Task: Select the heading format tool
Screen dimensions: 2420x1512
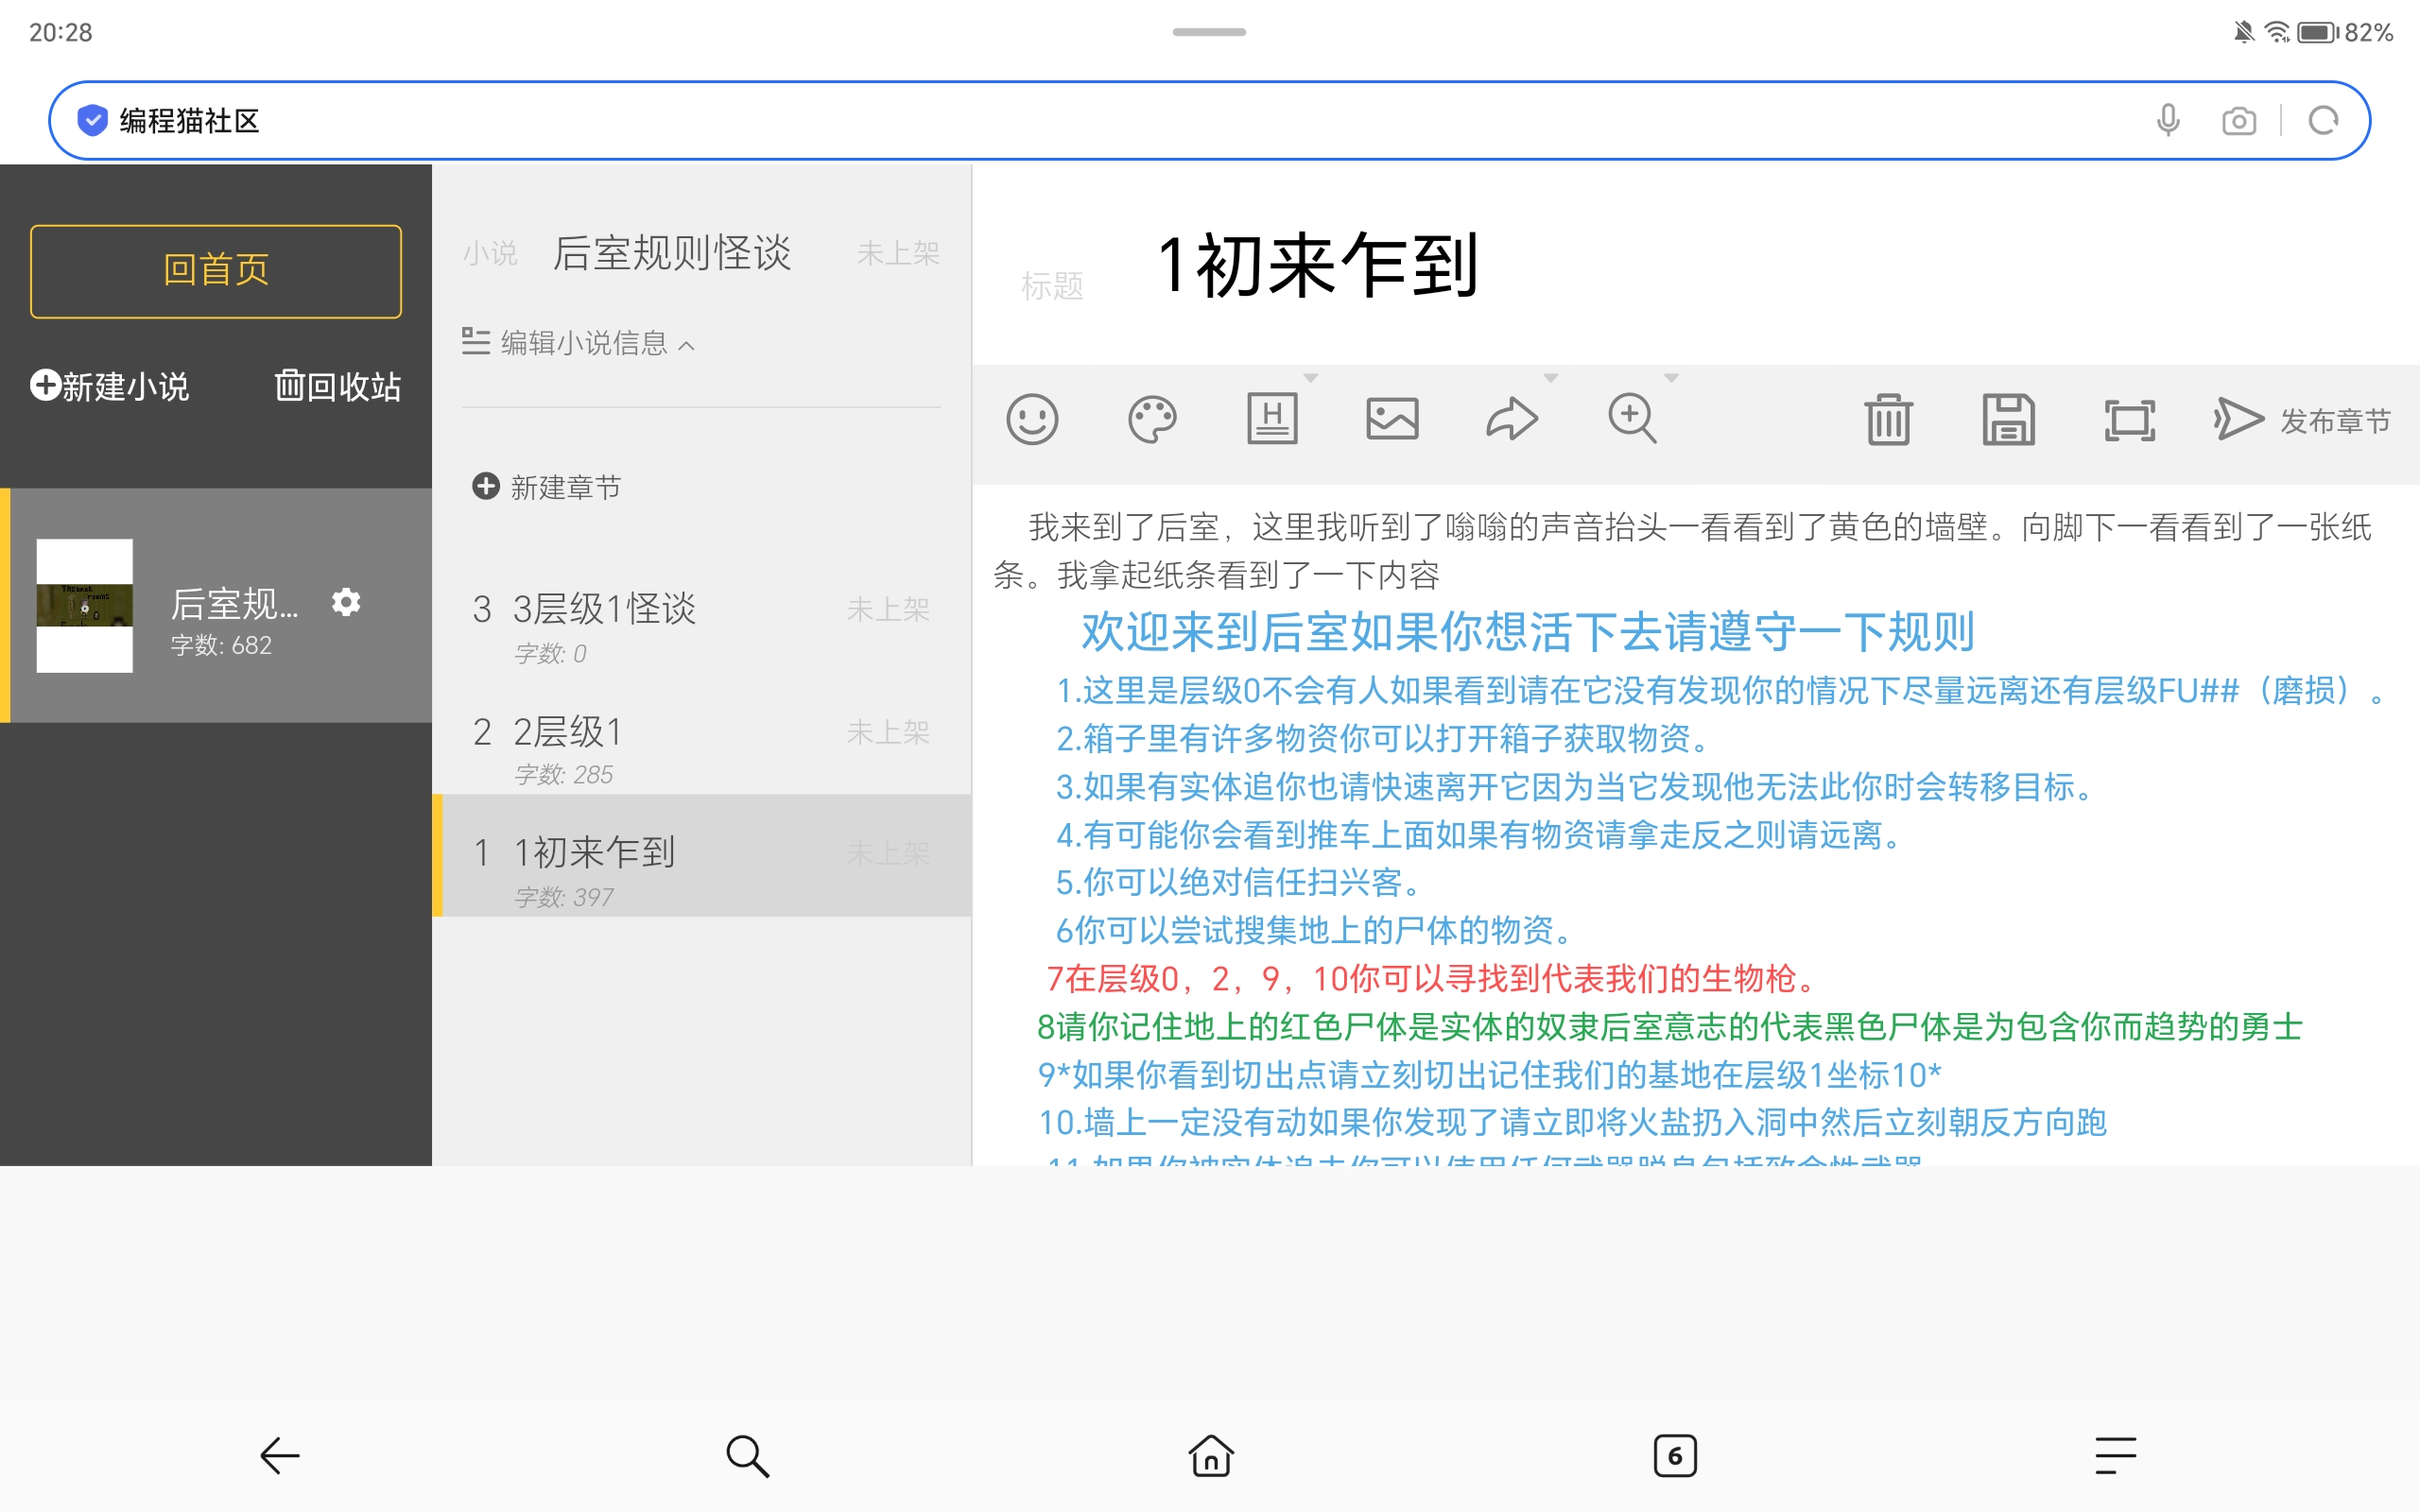Action: tap(1272, 419)
